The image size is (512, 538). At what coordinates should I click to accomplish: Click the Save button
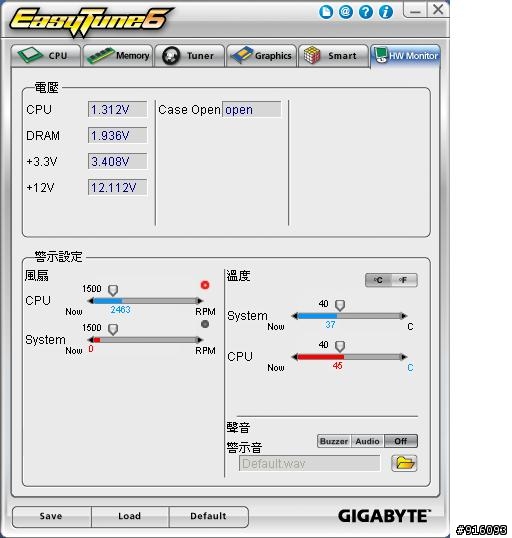pyautogui.click(x=51, y=517)
